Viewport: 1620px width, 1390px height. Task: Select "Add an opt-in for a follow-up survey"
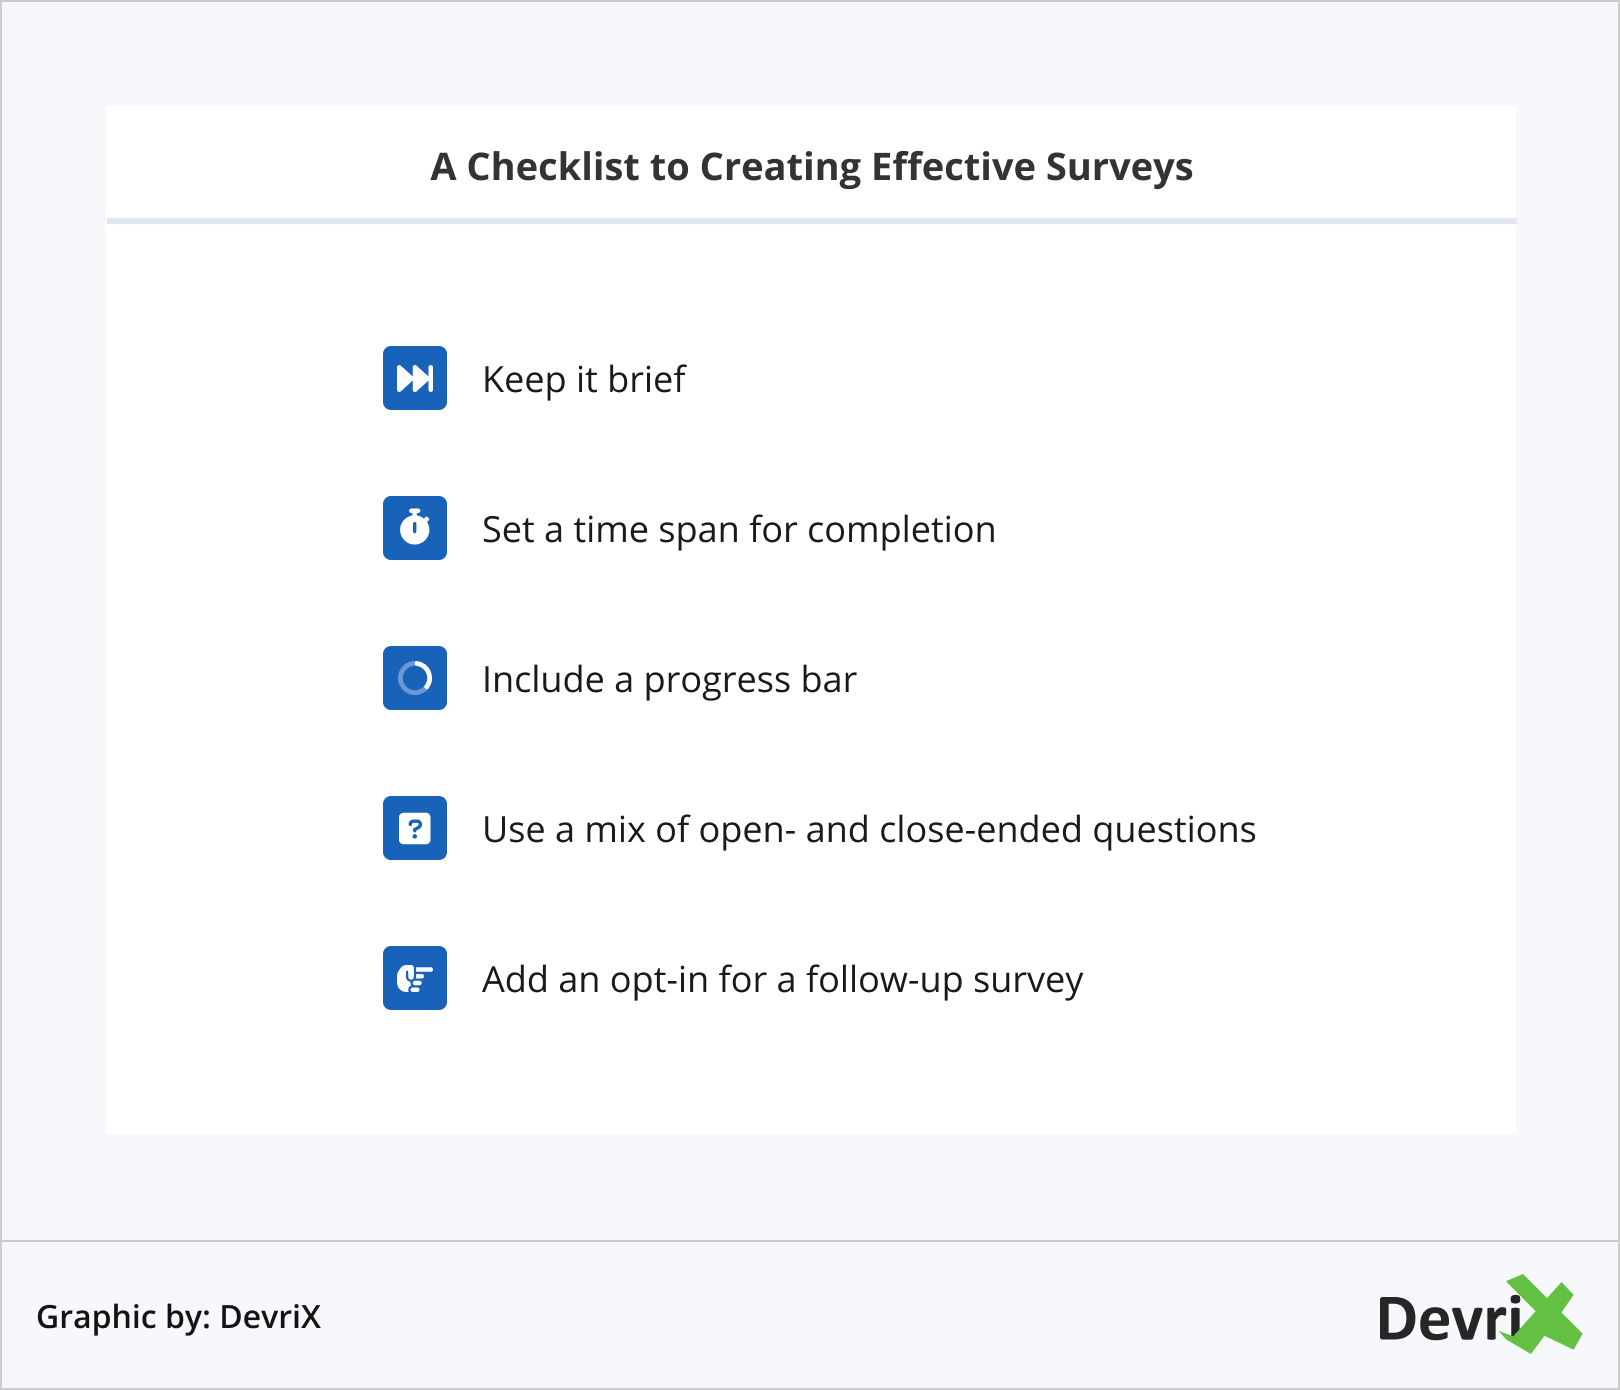[x=782, y=980]
